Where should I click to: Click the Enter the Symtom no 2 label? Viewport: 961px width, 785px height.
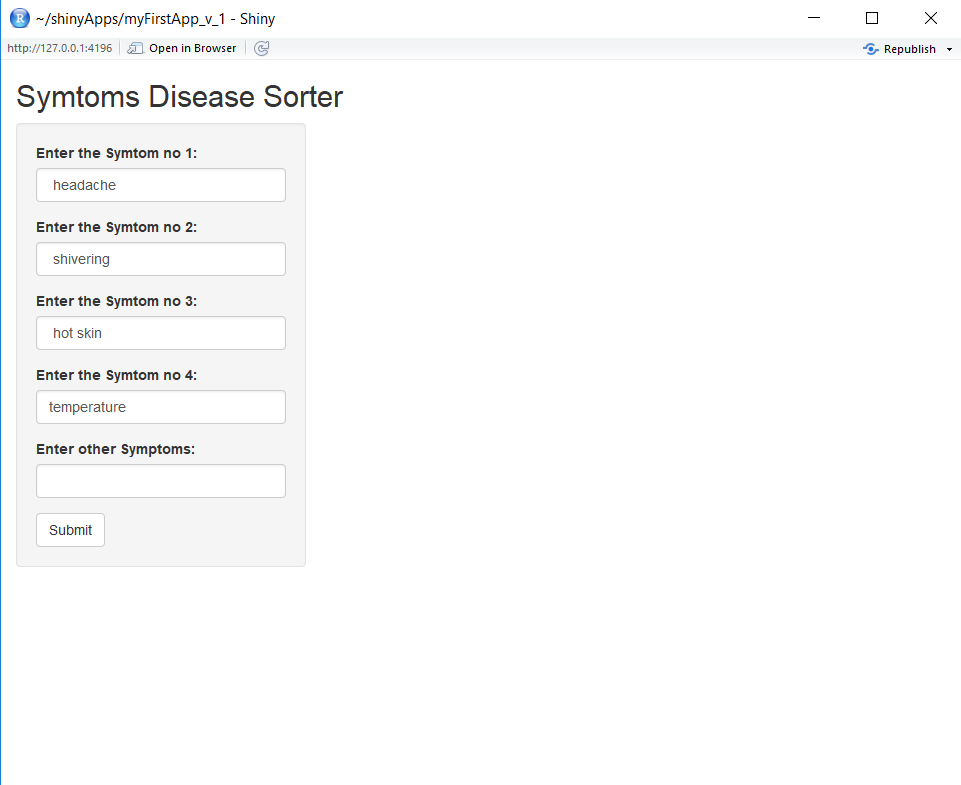(x=116, y=227)
